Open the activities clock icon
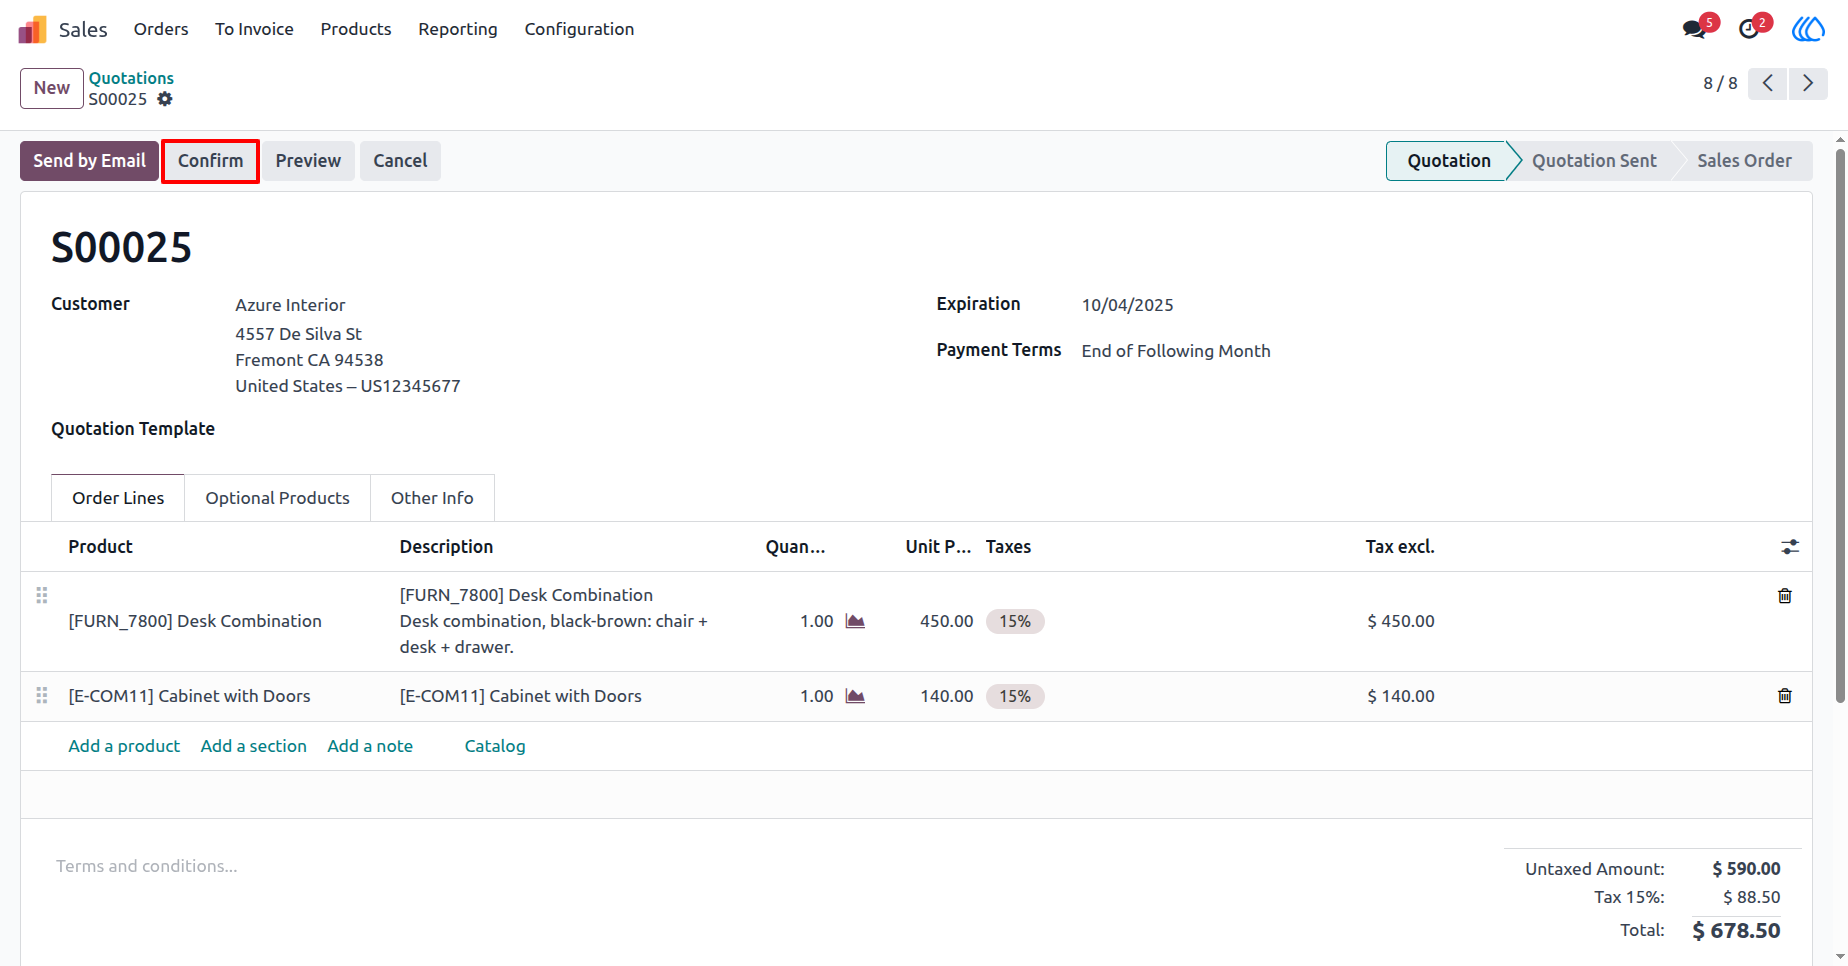1848x966 pixels. pos(1749,29)
